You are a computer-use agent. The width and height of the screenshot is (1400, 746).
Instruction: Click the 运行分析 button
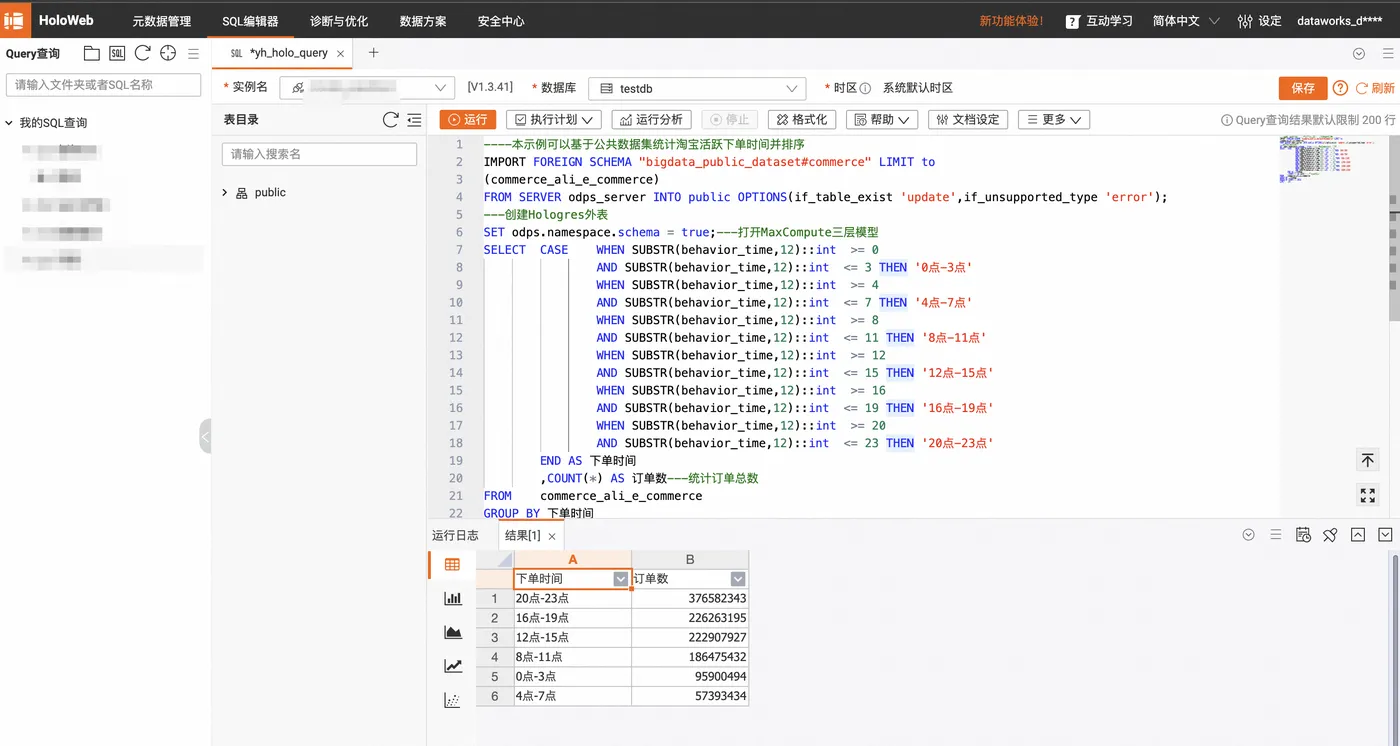click(x=652, y=119)
